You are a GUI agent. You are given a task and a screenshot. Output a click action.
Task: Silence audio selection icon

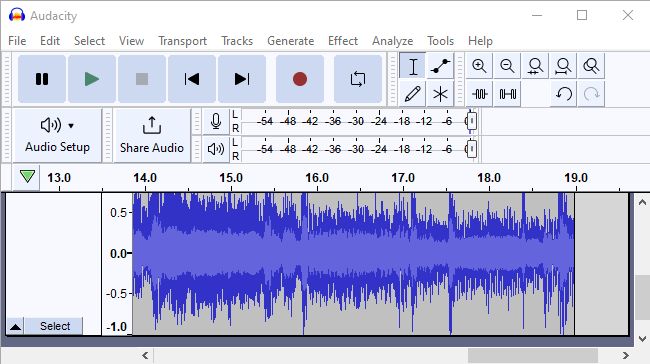[507, 94]
